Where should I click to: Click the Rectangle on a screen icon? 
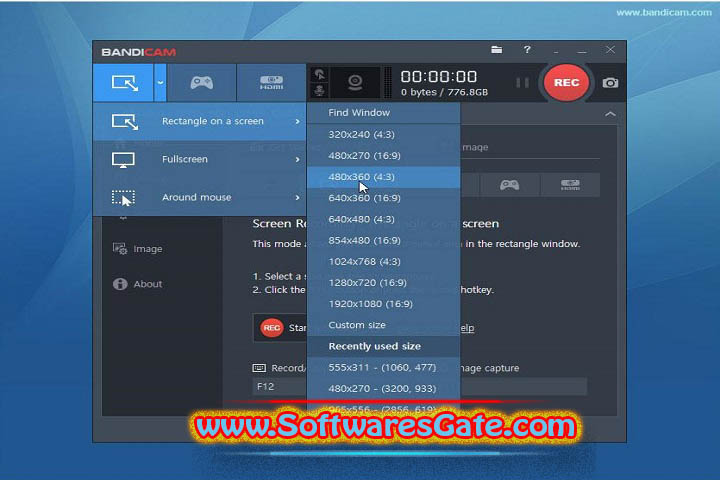pos(124,122)
